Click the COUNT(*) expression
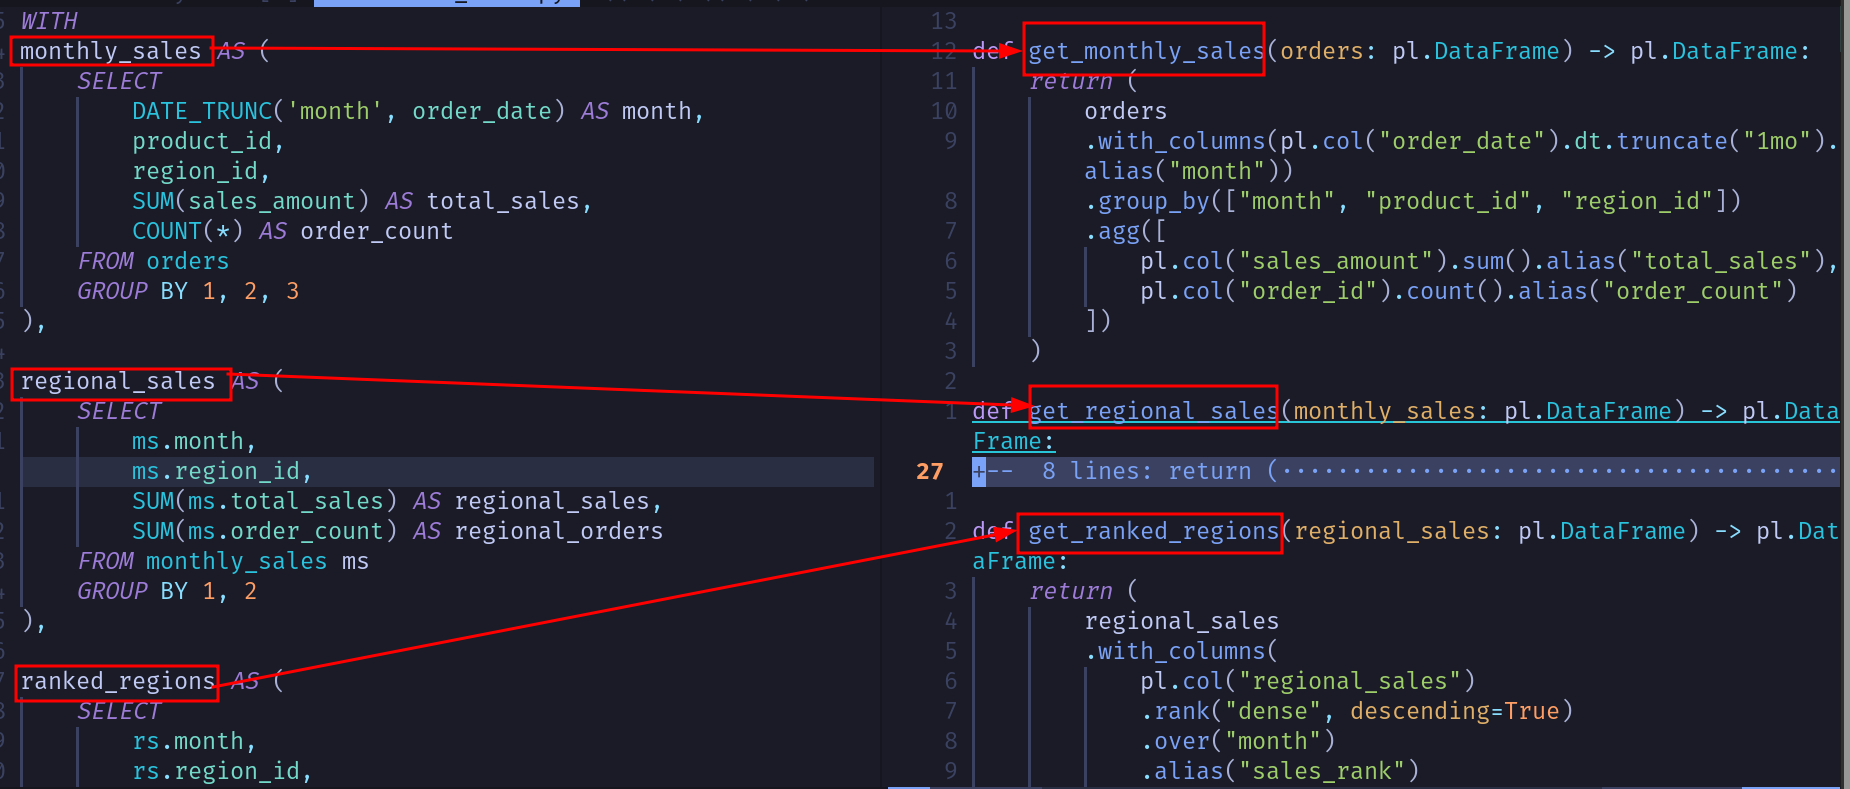The width and height of the screenshot is (1850, 789). [x=187, y=231]
